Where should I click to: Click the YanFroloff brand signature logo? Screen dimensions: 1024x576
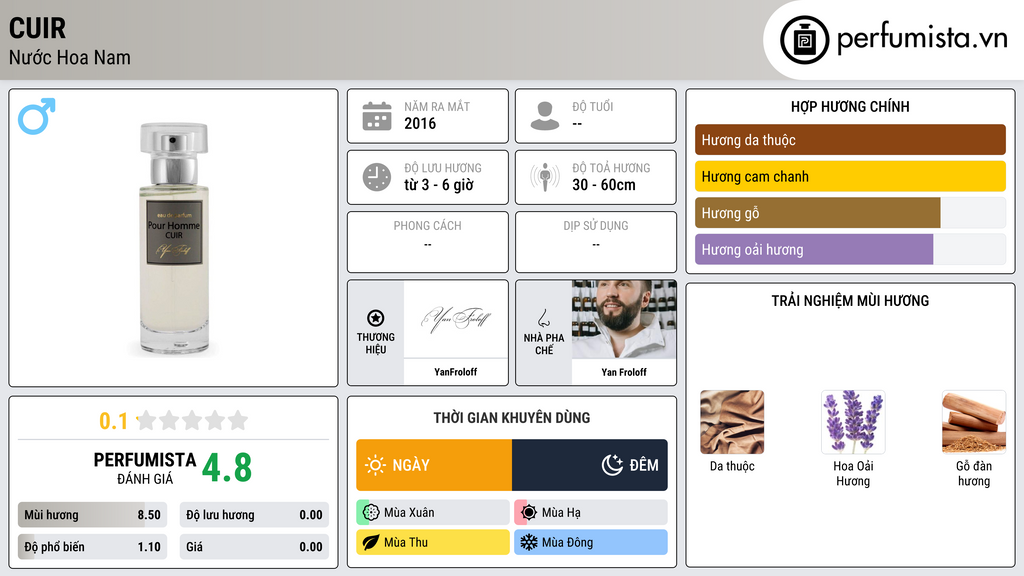(x=456, y=319)
